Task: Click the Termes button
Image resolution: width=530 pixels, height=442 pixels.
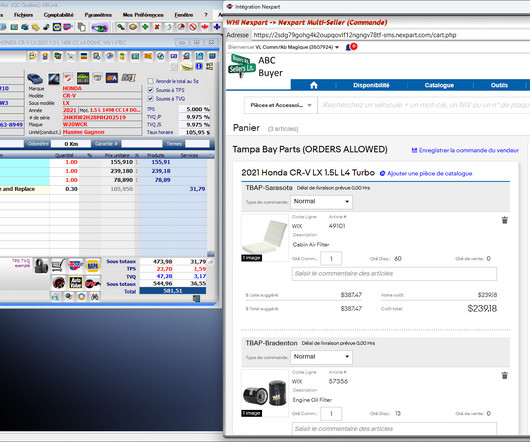Action: click(x=174, y=144)
